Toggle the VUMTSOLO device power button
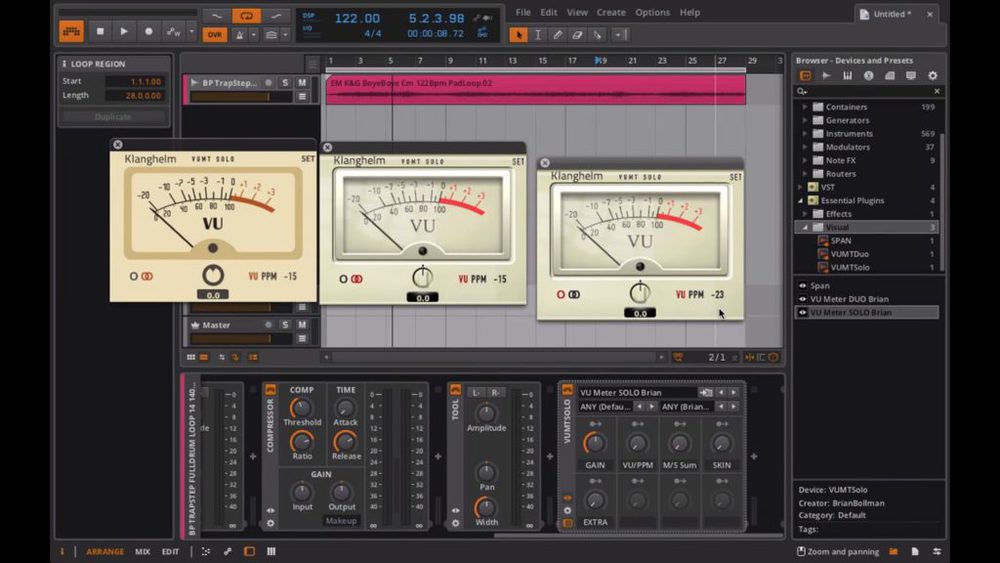Viewport: 1000px width, 563px height. tap(567, 390)
